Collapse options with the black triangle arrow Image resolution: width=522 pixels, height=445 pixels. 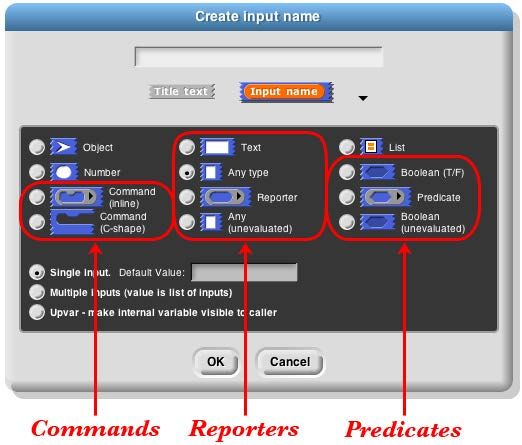point(363,98)
